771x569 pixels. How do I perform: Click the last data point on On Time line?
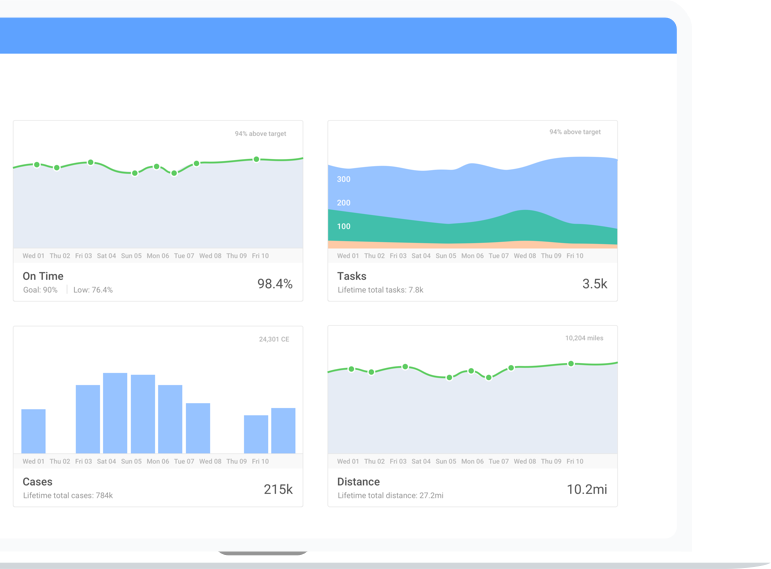coord(256,159)
